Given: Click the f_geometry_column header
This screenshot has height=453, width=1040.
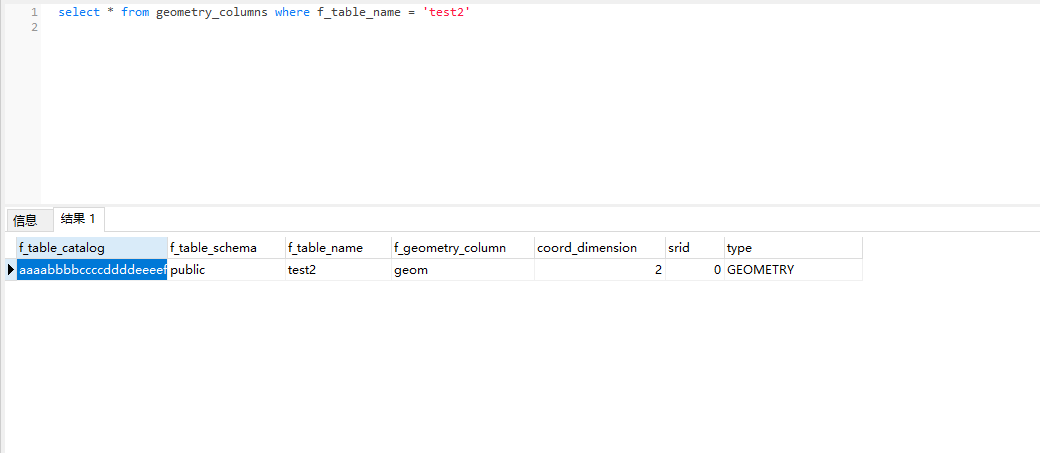Looking at the screenshot, I should [x=463, y=248].
